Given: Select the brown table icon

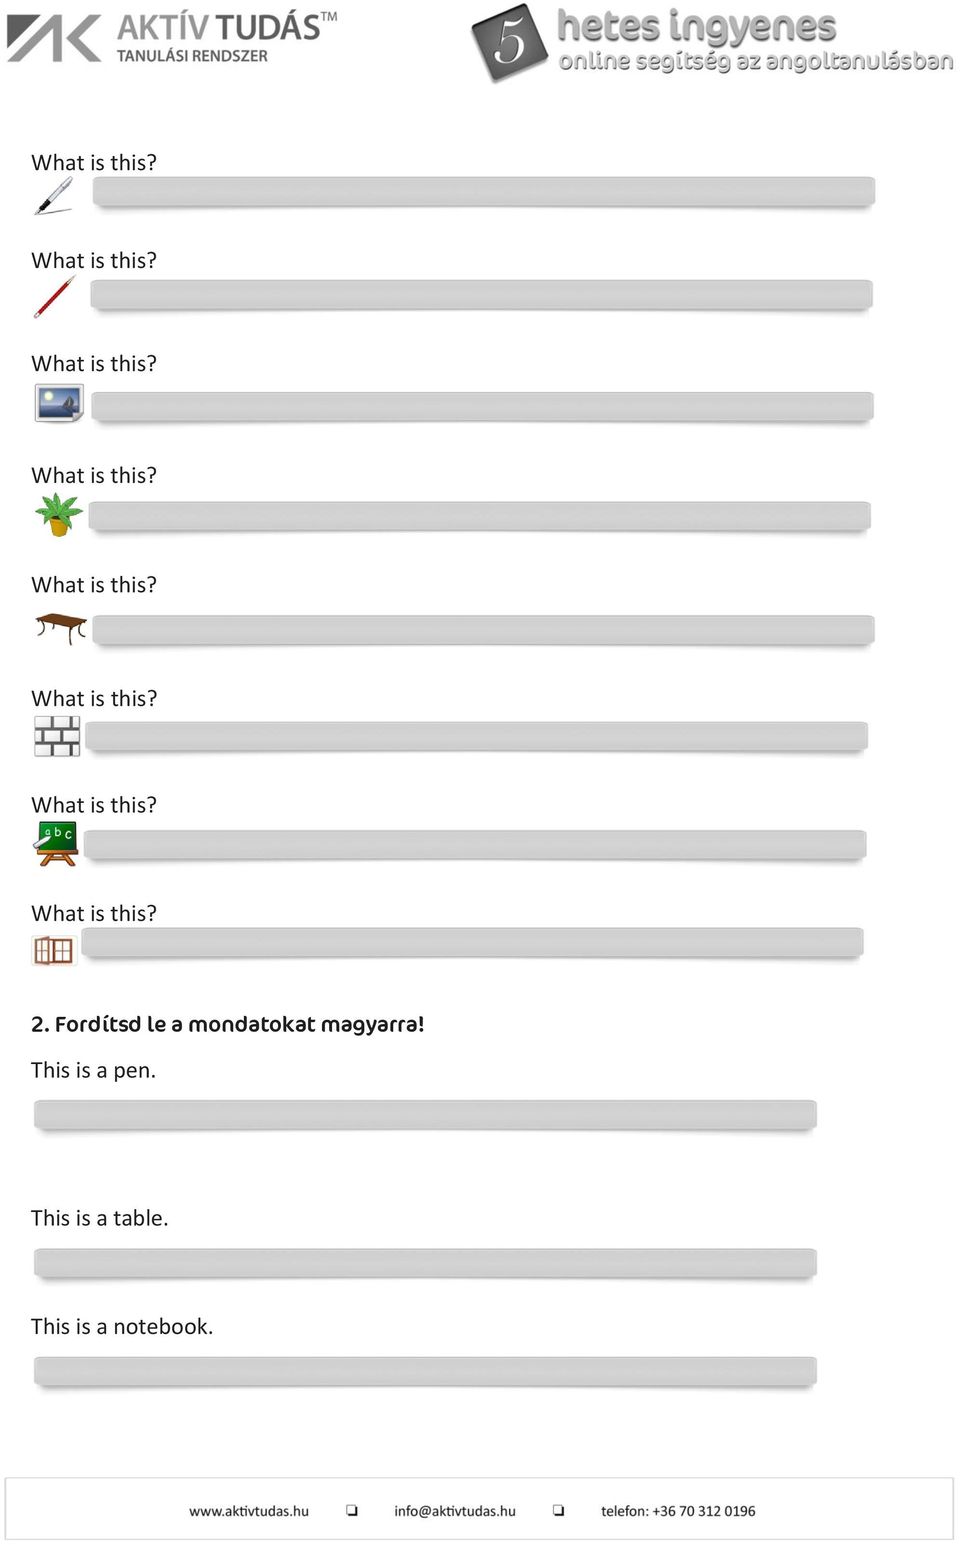Looking at the screenshot, I should [61, 628].
